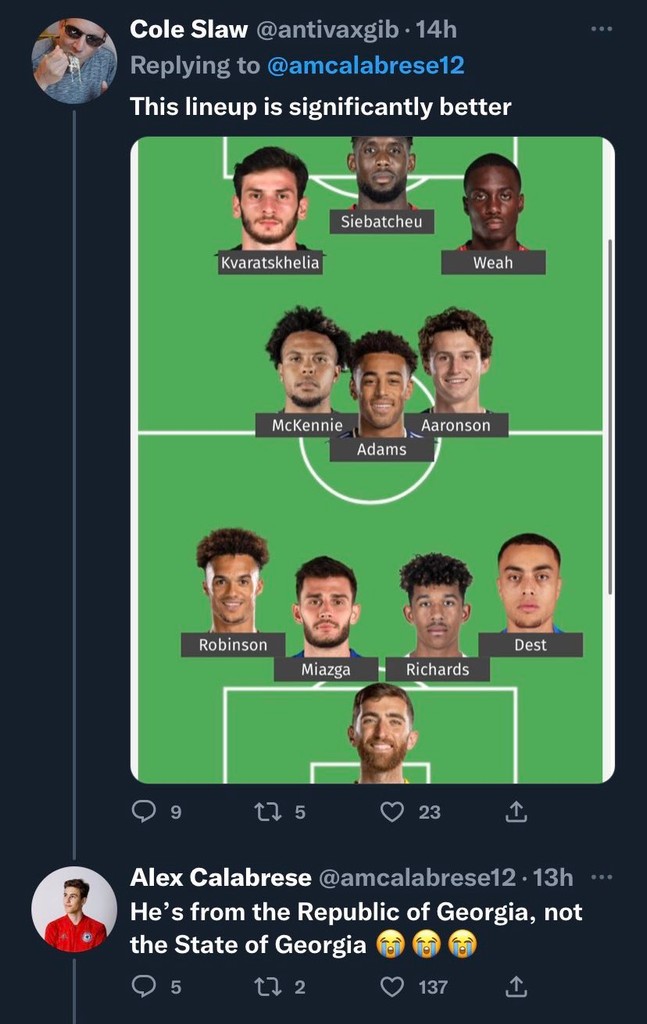The width and height of the screenshot is (647, 1024).
Task: Reply to Cole Slaw's tweet
Action: tap(146, 811)
